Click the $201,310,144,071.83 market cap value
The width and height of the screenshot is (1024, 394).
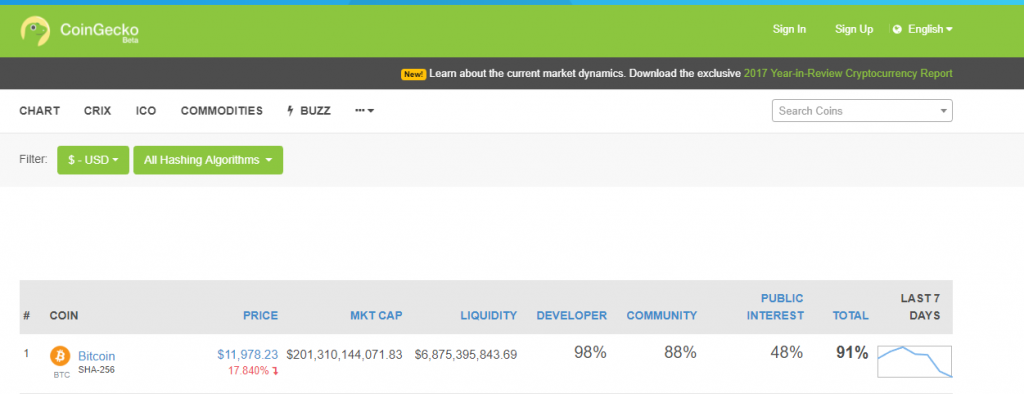click(x=344, y=354)
